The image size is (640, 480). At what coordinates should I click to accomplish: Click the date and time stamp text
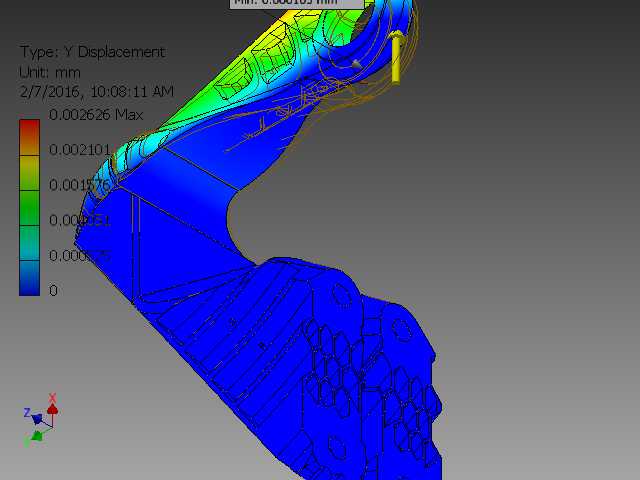click(x=97, y=91)
